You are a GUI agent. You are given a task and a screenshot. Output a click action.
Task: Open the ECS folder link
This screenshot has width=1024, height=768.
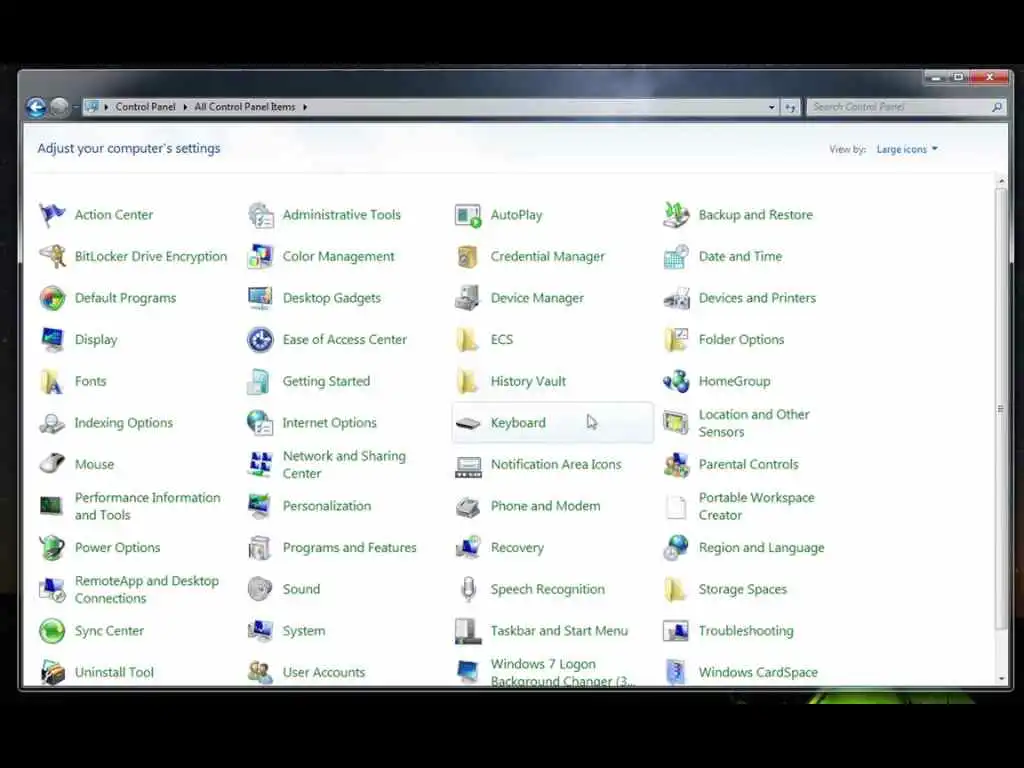[x=502, y=340]
